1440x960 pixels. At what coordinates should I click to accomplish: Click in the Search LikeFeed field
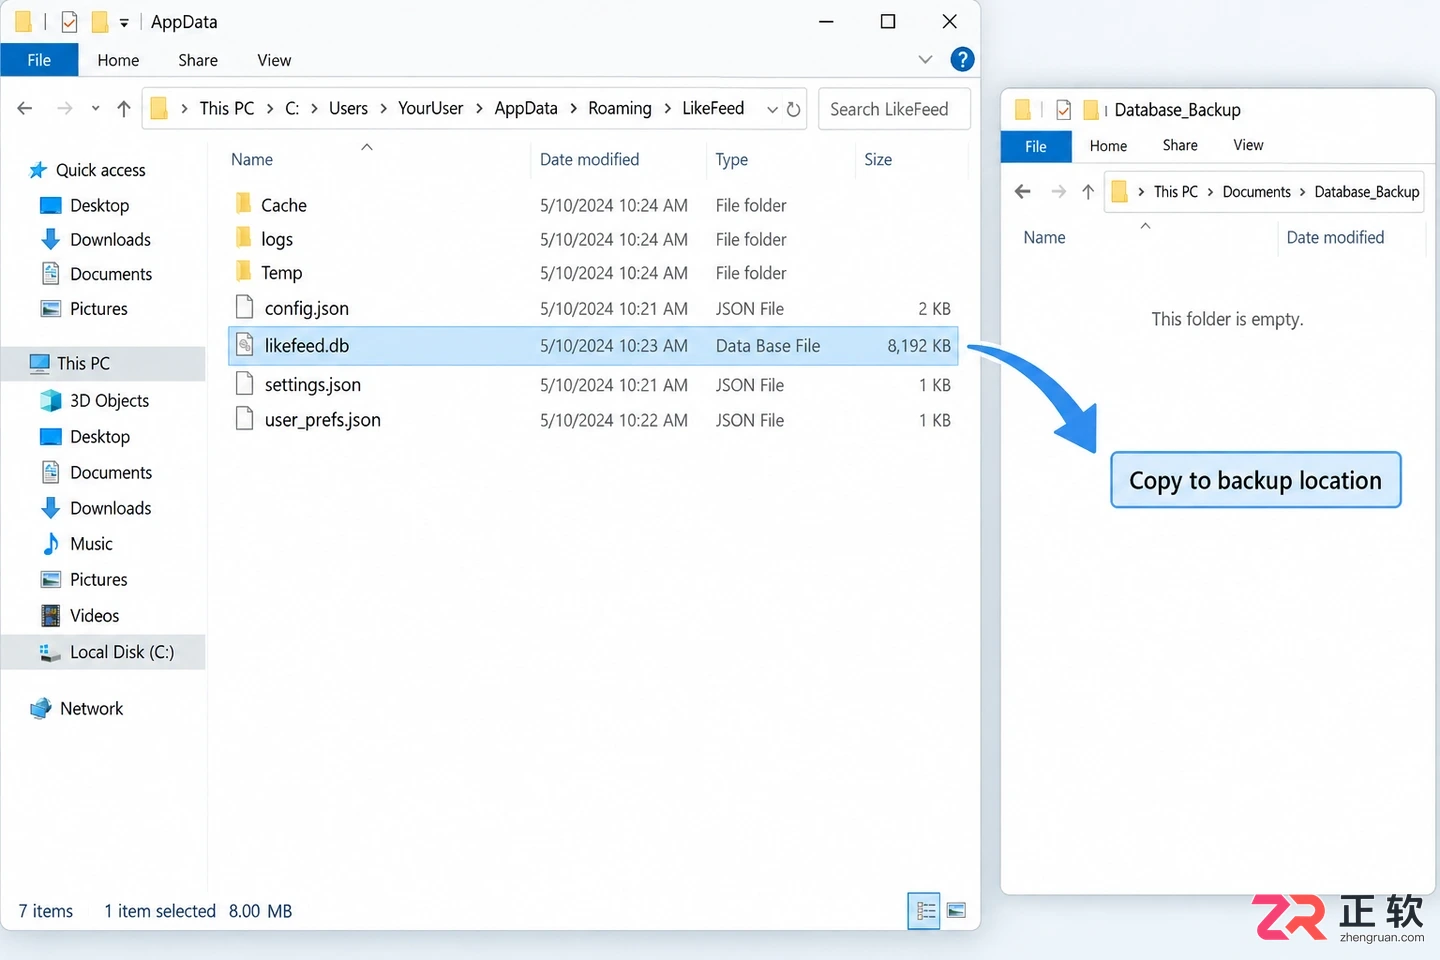(x=894, y=109)
